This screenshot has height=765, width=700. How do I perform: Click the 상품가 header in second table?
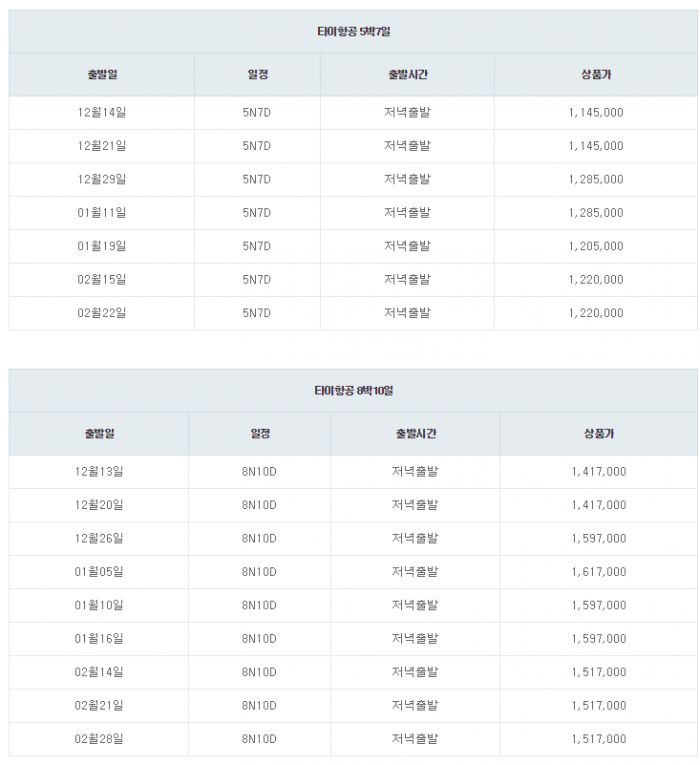pyautogui.click(x=599, y=434)
